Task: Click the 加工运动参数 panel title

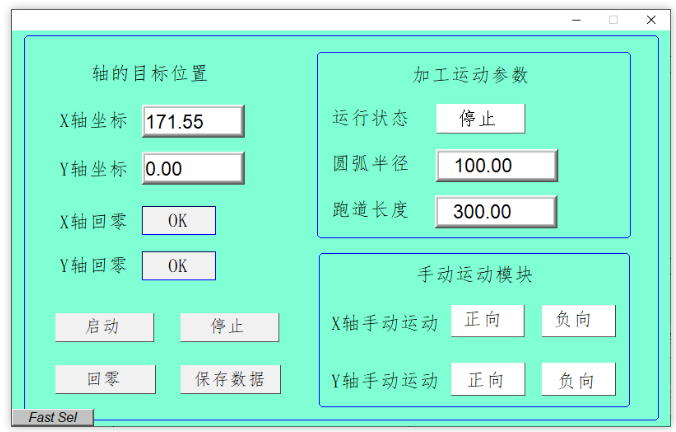Action: coord(470,75)
